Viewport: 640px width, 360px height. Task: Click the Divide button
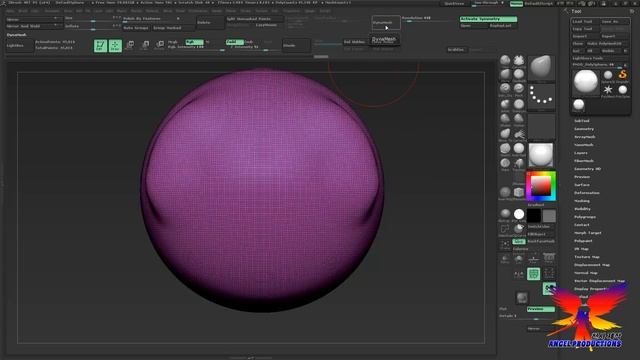(296, 45)
